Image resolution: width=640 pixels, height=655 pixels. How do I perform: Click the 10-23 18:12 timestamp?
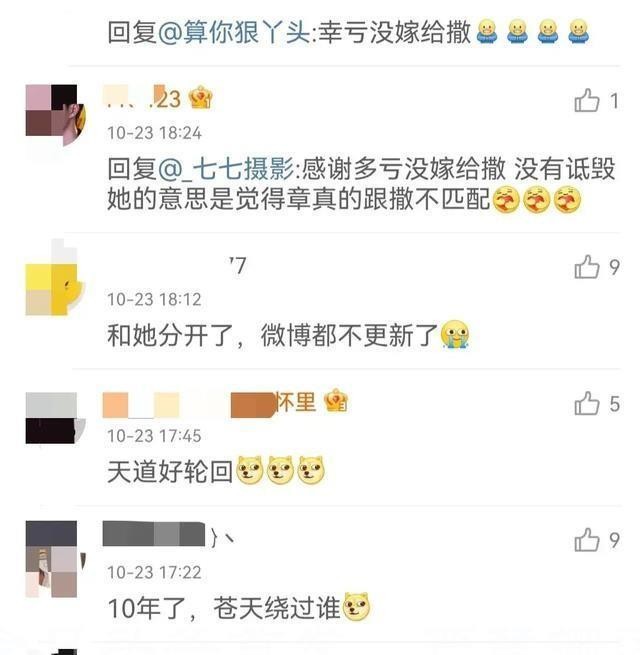coord(154,300)
